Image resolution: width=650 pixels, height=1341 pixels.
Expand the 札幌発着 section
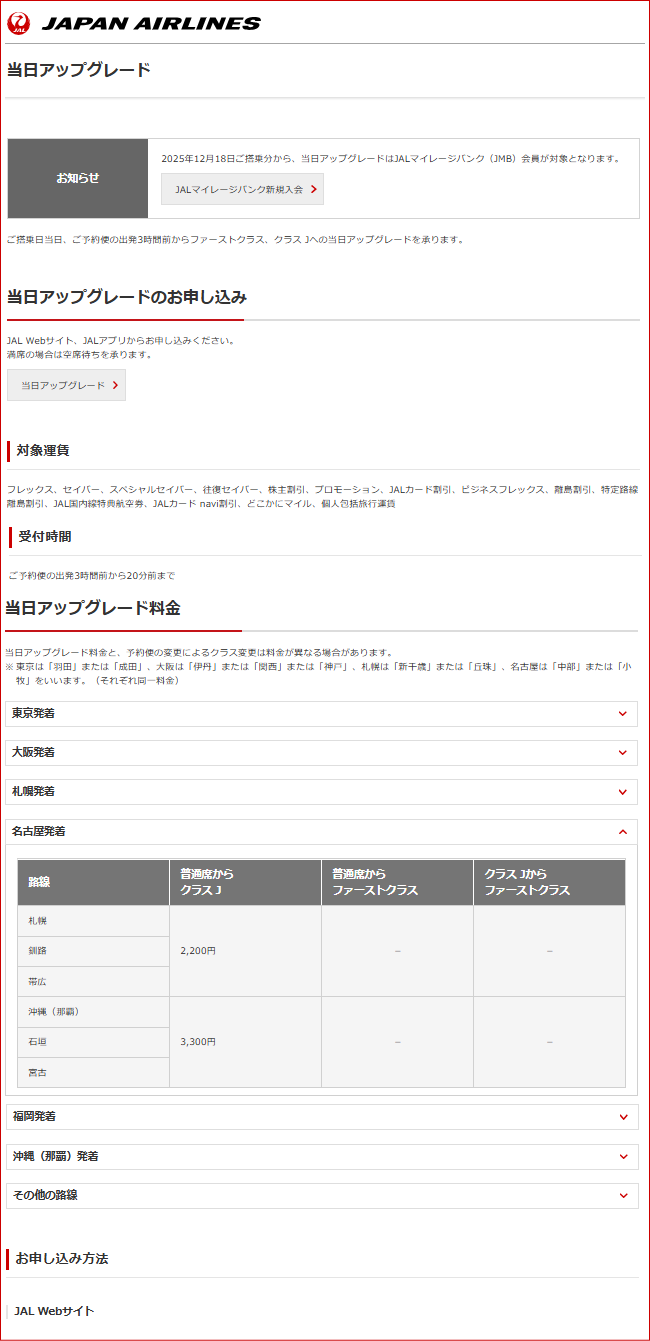[x=322, y=792]
